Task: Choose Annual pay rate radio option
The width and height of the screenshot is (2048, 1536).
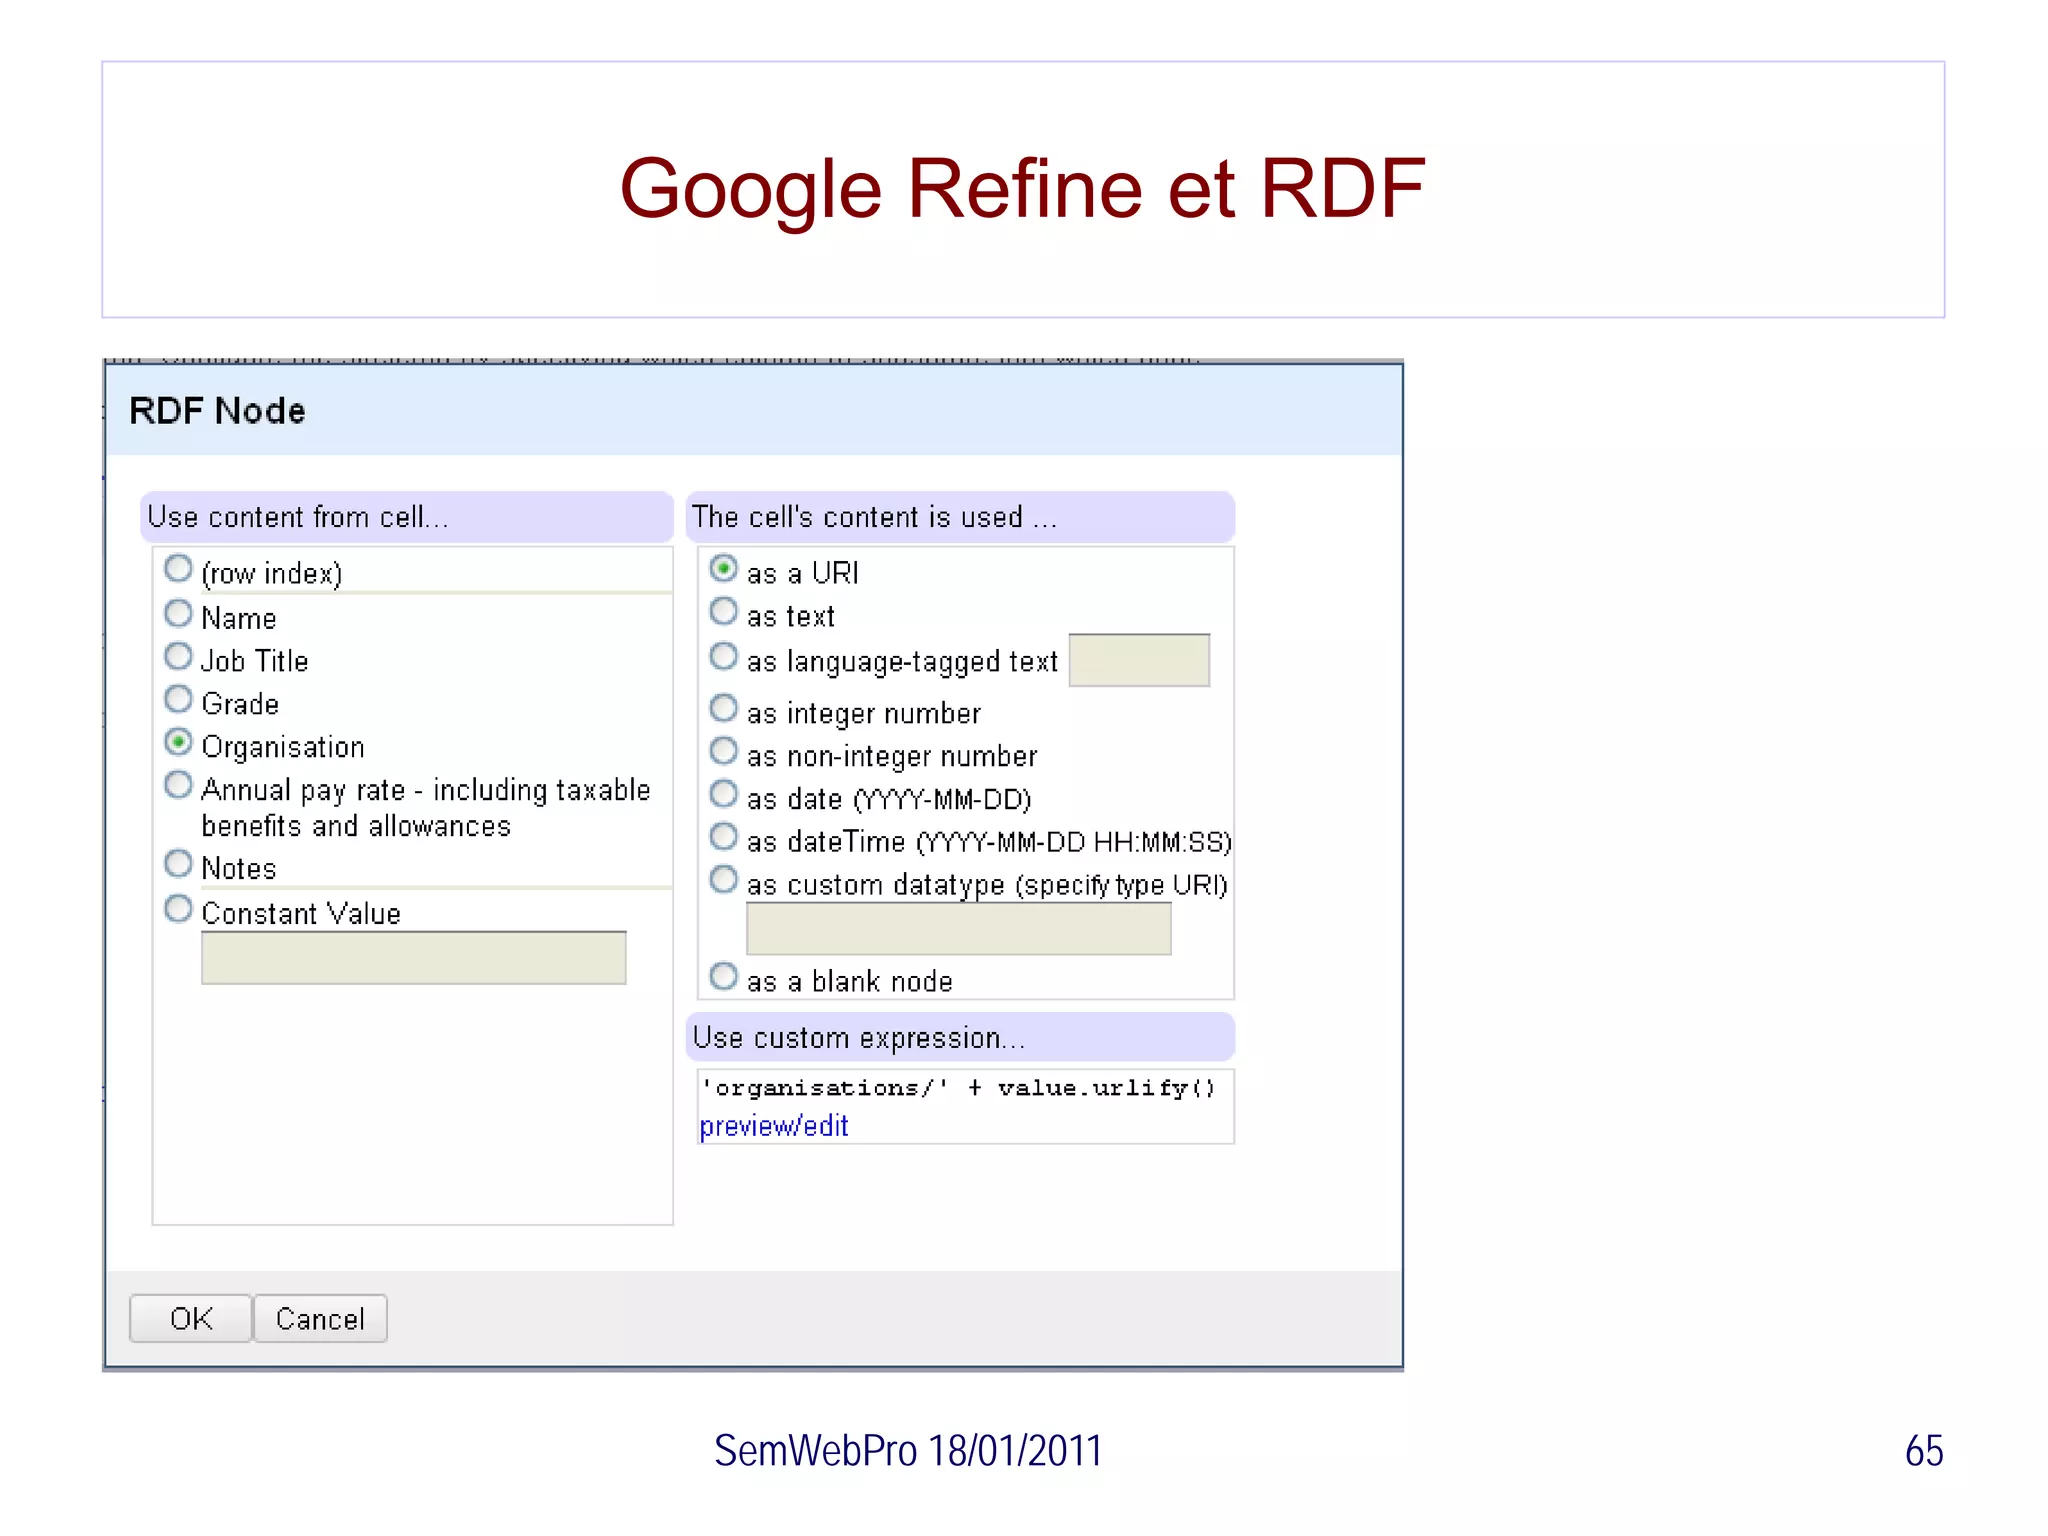Action: pos(178,785)
